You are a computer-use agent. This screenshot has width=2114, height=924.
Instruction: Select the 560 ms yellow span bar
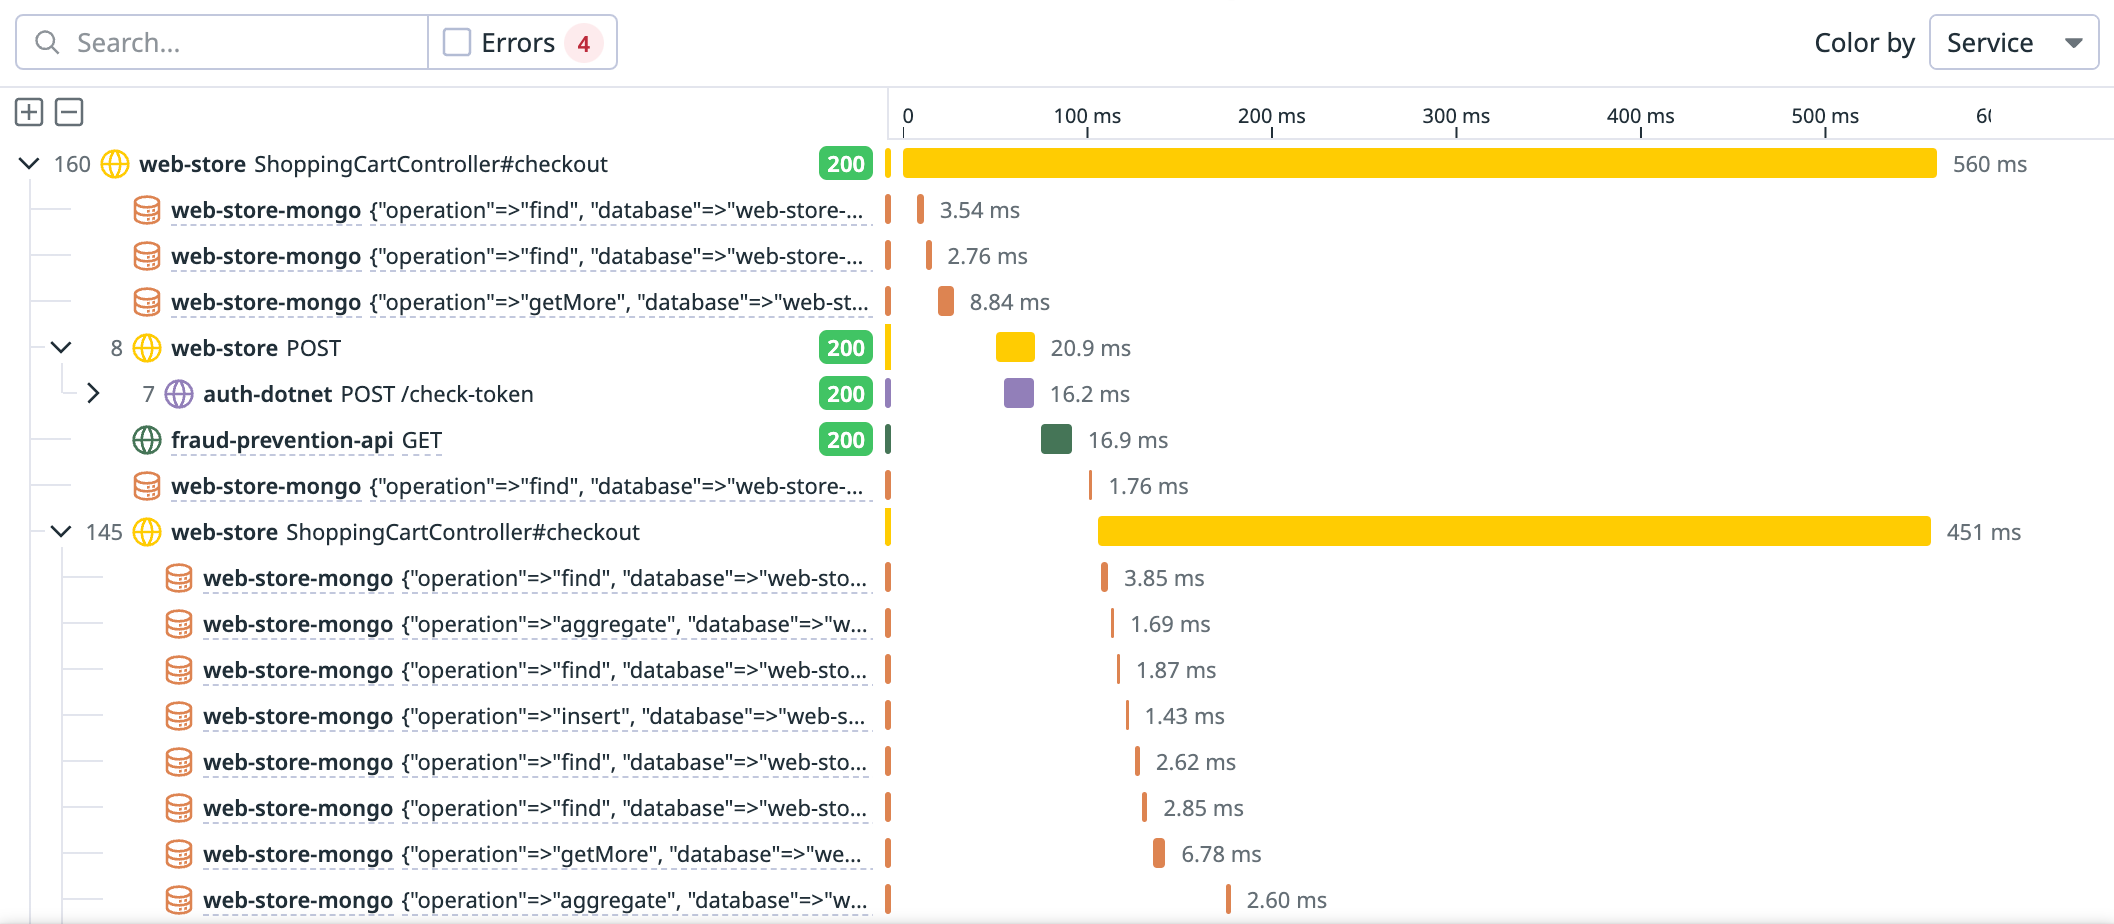[x=1419, y=164]
